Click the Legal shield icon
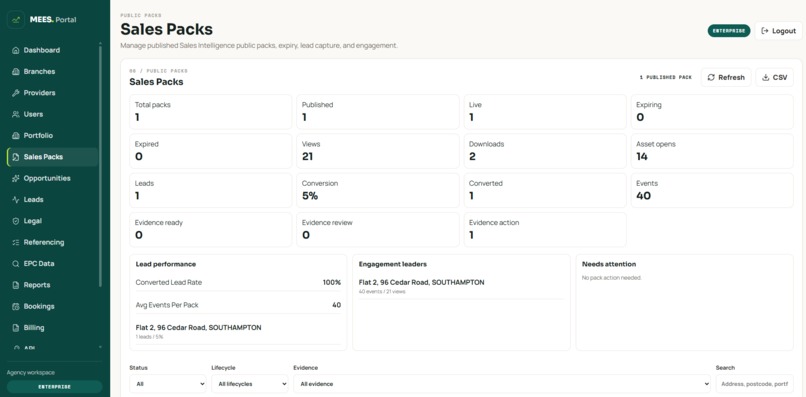Viewport: 806px width, 397px height. click(15, 221)
